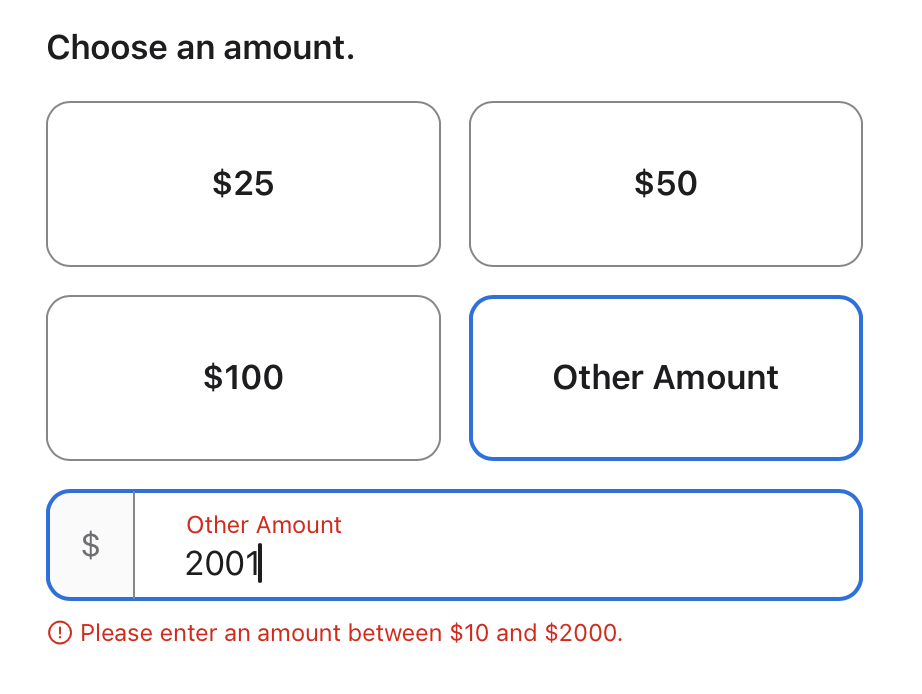This screenshot has height=694, width=922.
Task: Click the red error alert icon
Action: (60, 633)
